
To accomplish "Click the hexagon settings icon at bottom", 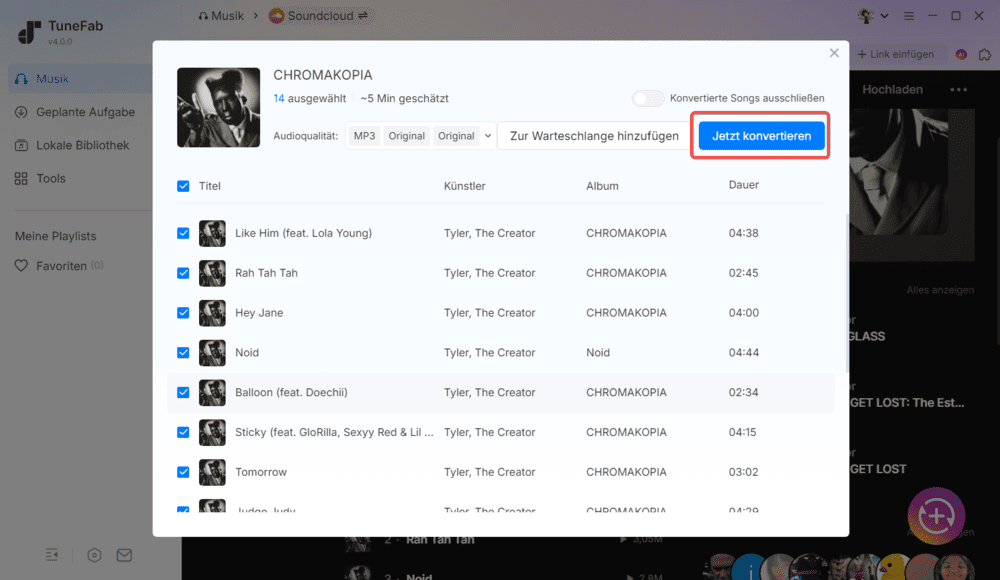I will click(x=94, y=555).
